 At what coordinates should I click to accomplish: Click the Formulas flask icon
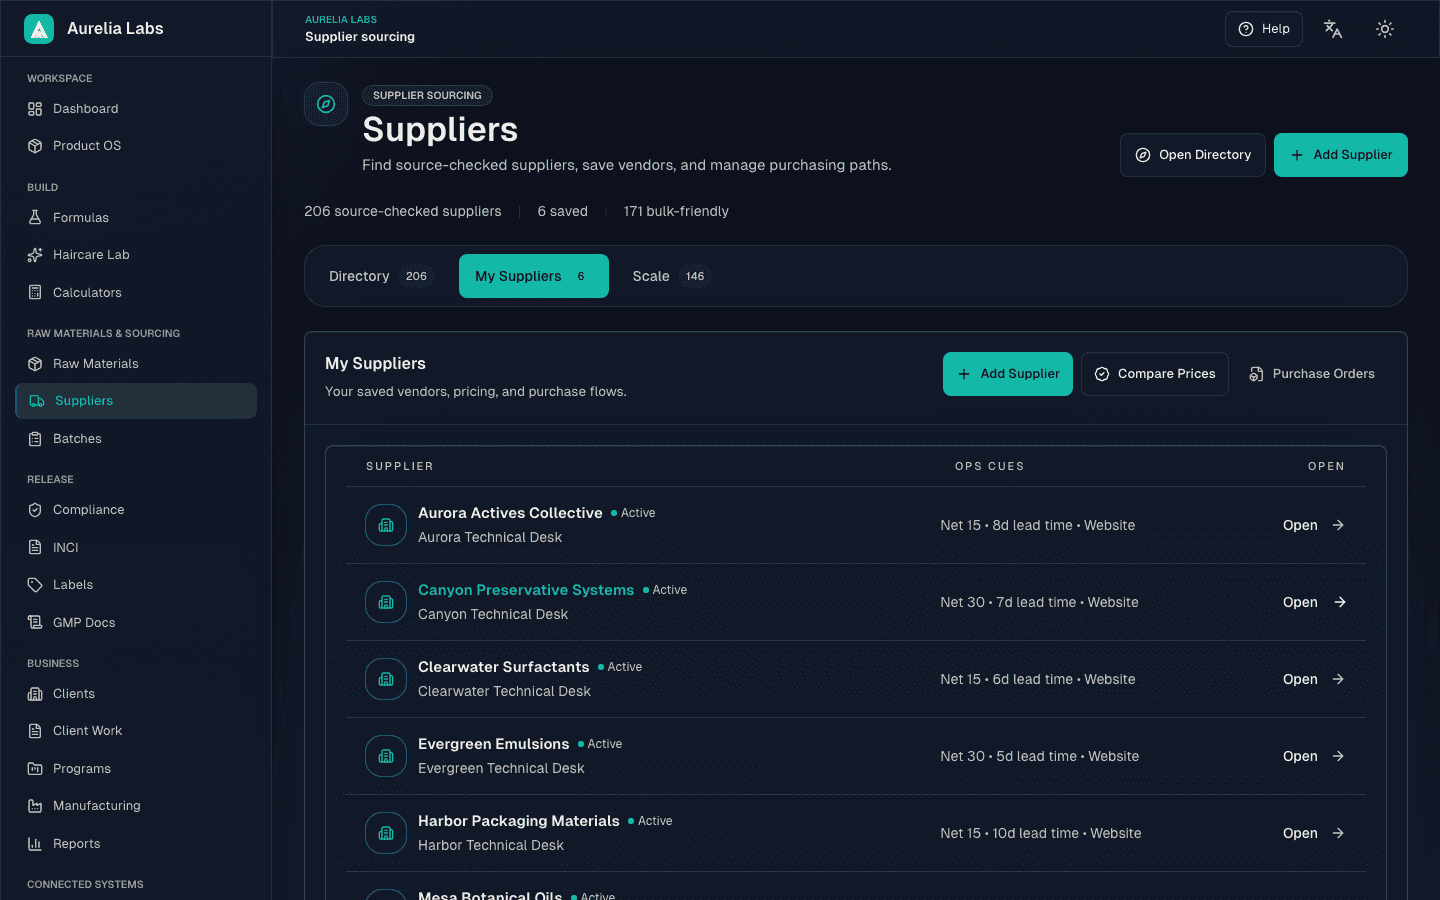tap(35, 218)
